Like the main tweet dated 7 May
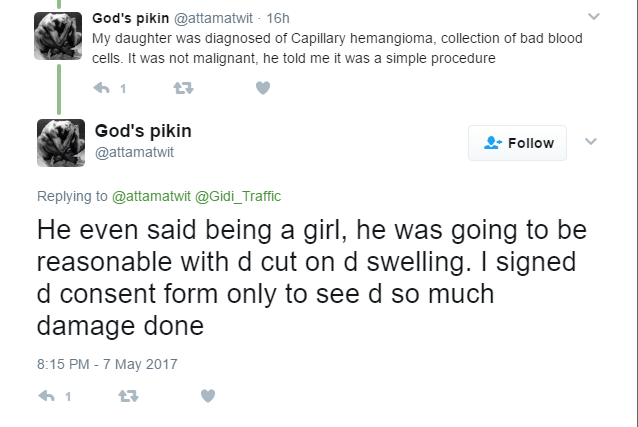This screenshot has width=638, height=427. [207, 396]
